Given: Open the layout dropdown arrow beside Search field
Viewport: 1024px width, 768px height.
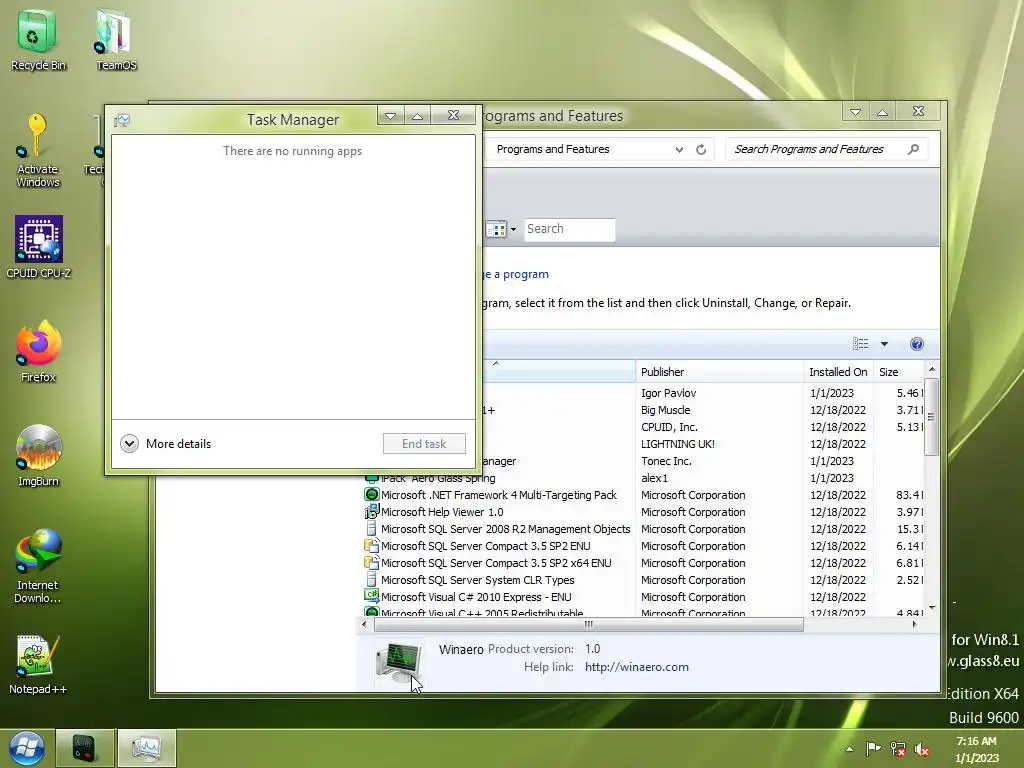Looking at the screenshot, I should (x=513, y=229).
